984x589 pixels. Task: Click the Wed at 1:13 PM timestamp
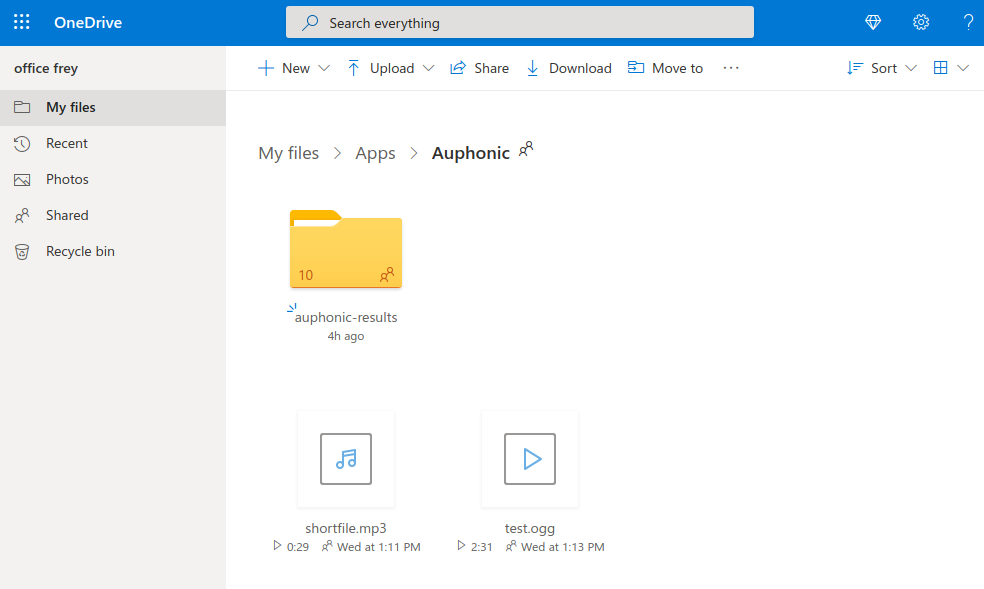[x=563, y=547]
